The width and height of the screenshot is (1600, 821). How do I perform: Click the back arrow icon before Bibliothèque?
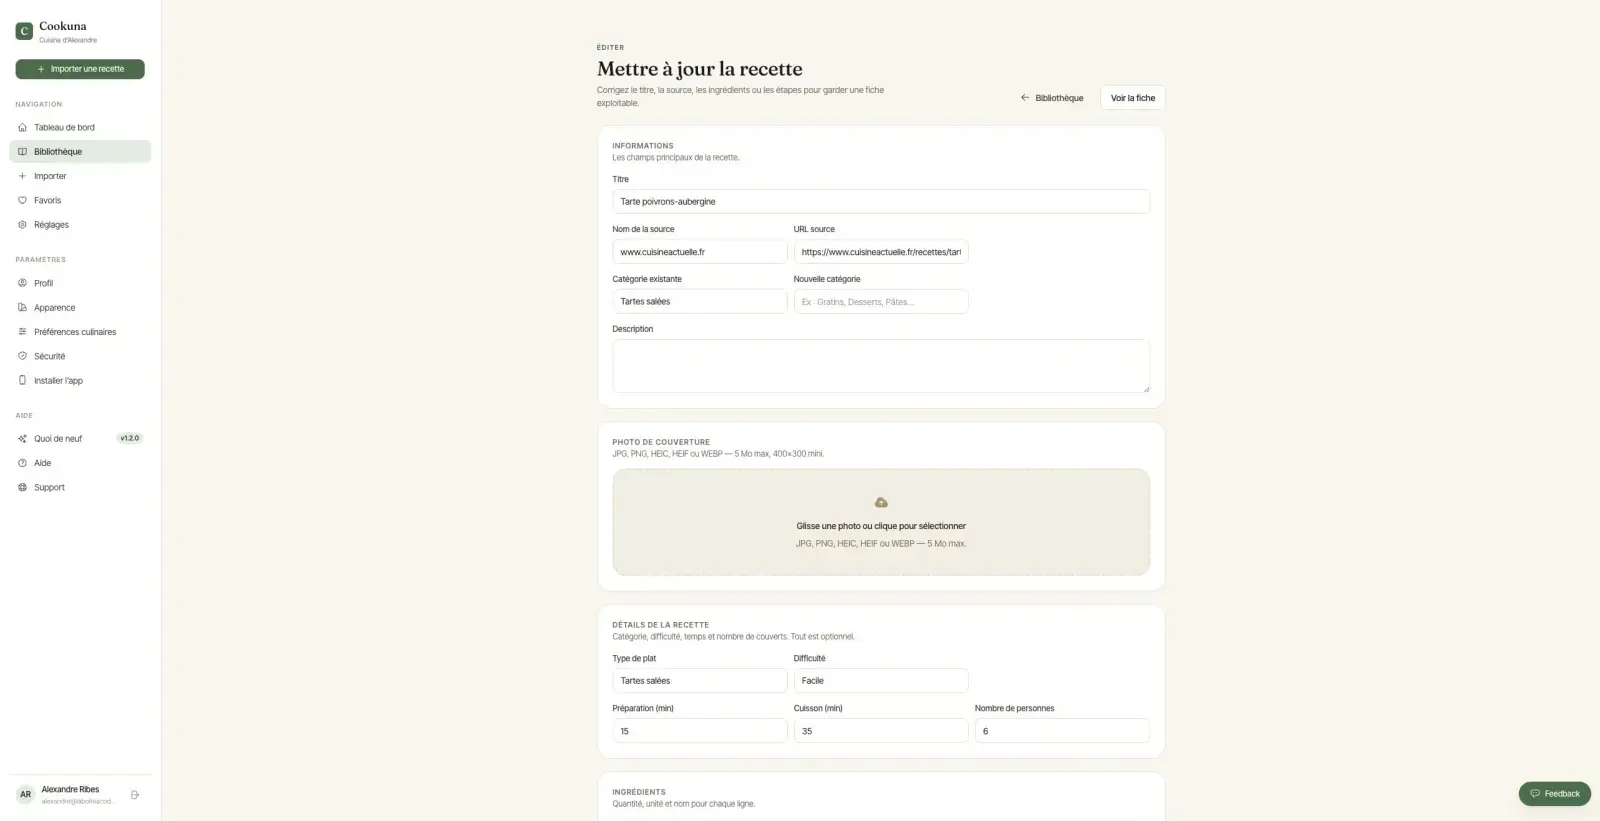(x=1025, y=98)
